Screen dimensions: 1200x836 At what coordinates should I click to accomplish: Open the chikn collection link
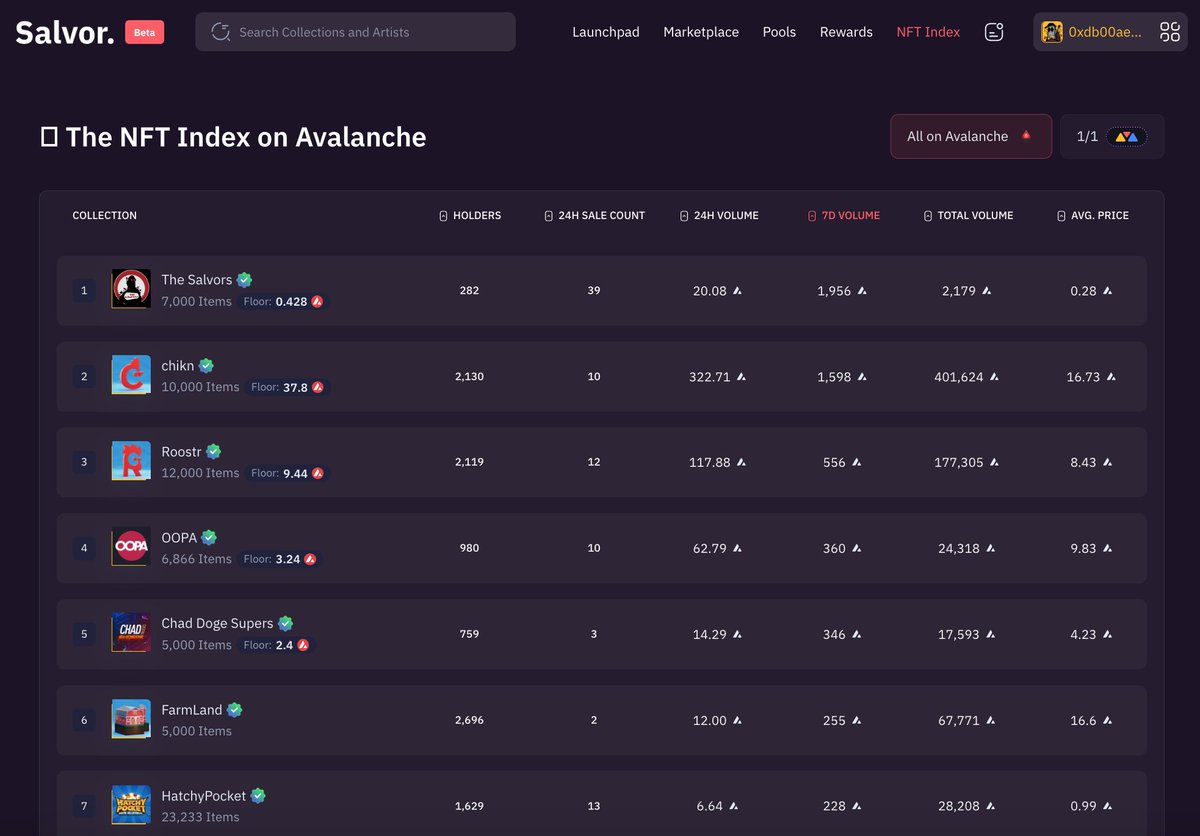178,366
